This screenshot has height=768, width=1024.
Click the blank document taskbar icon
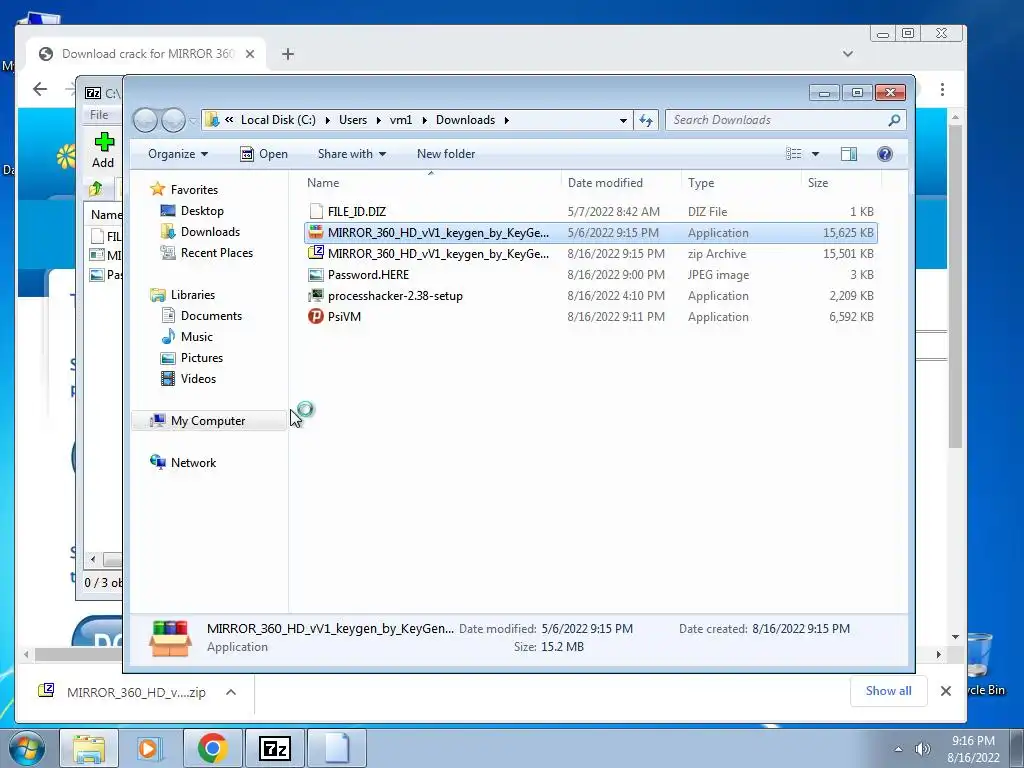point(336,748)
